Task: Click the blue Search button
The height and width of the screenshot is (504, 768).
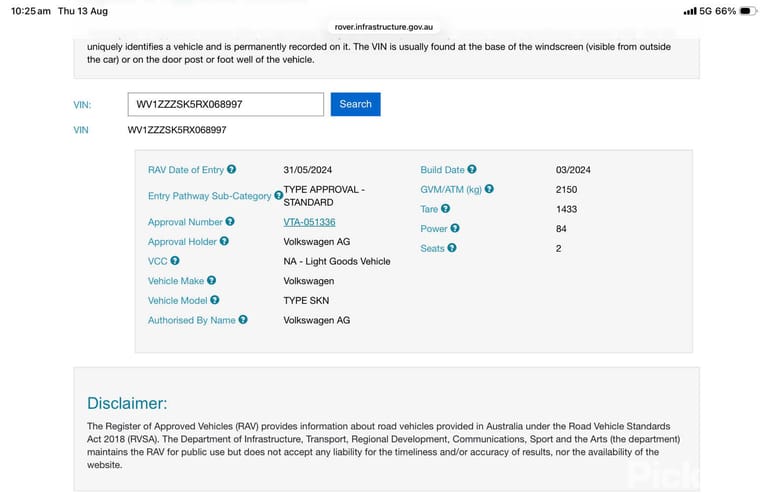Action: 356,104
